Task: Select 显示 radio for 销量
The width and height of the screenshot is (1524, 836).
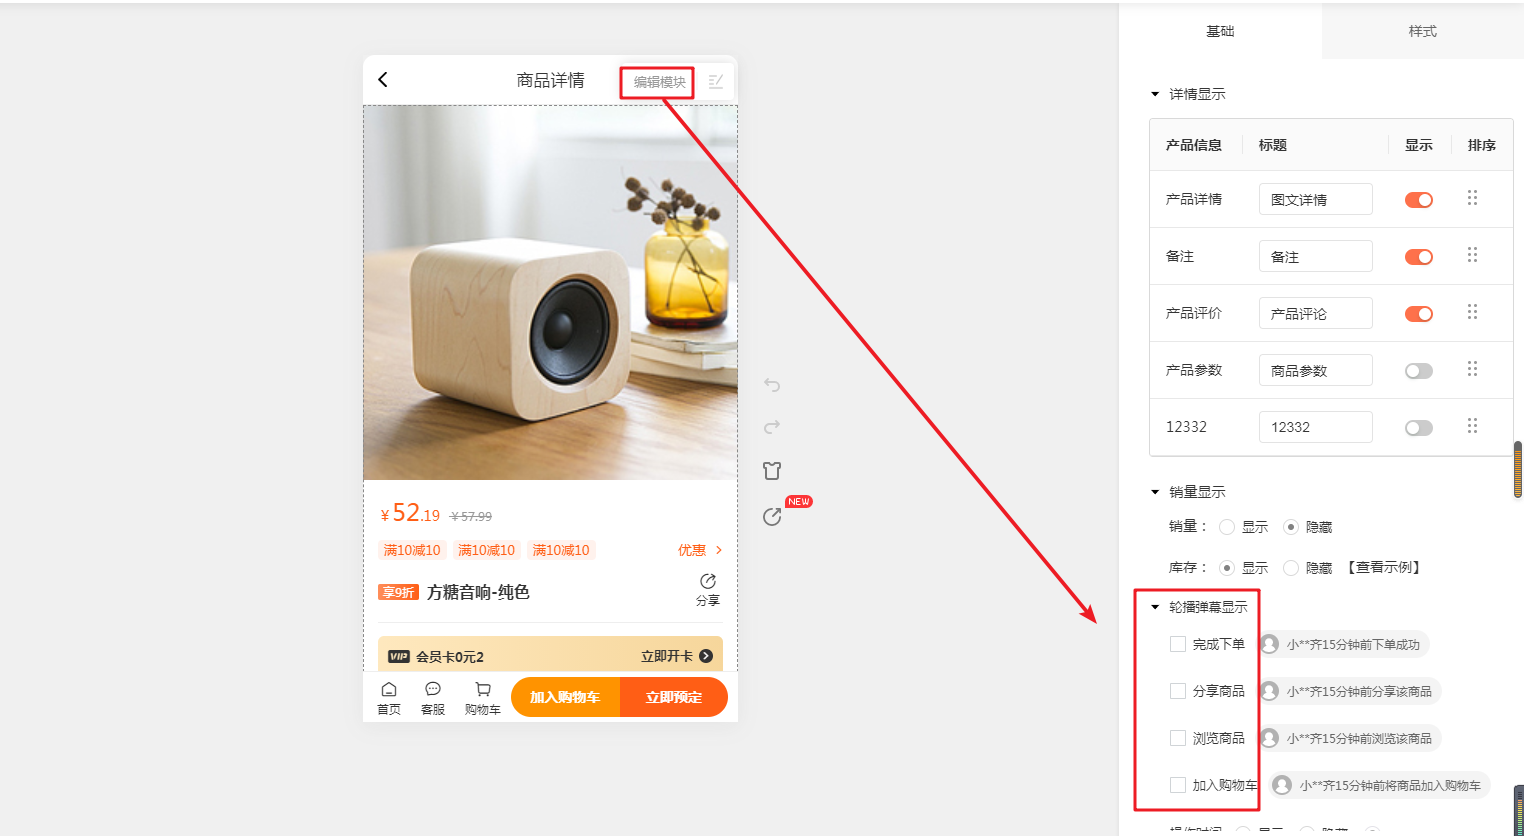Action: tap(1227, 527)
